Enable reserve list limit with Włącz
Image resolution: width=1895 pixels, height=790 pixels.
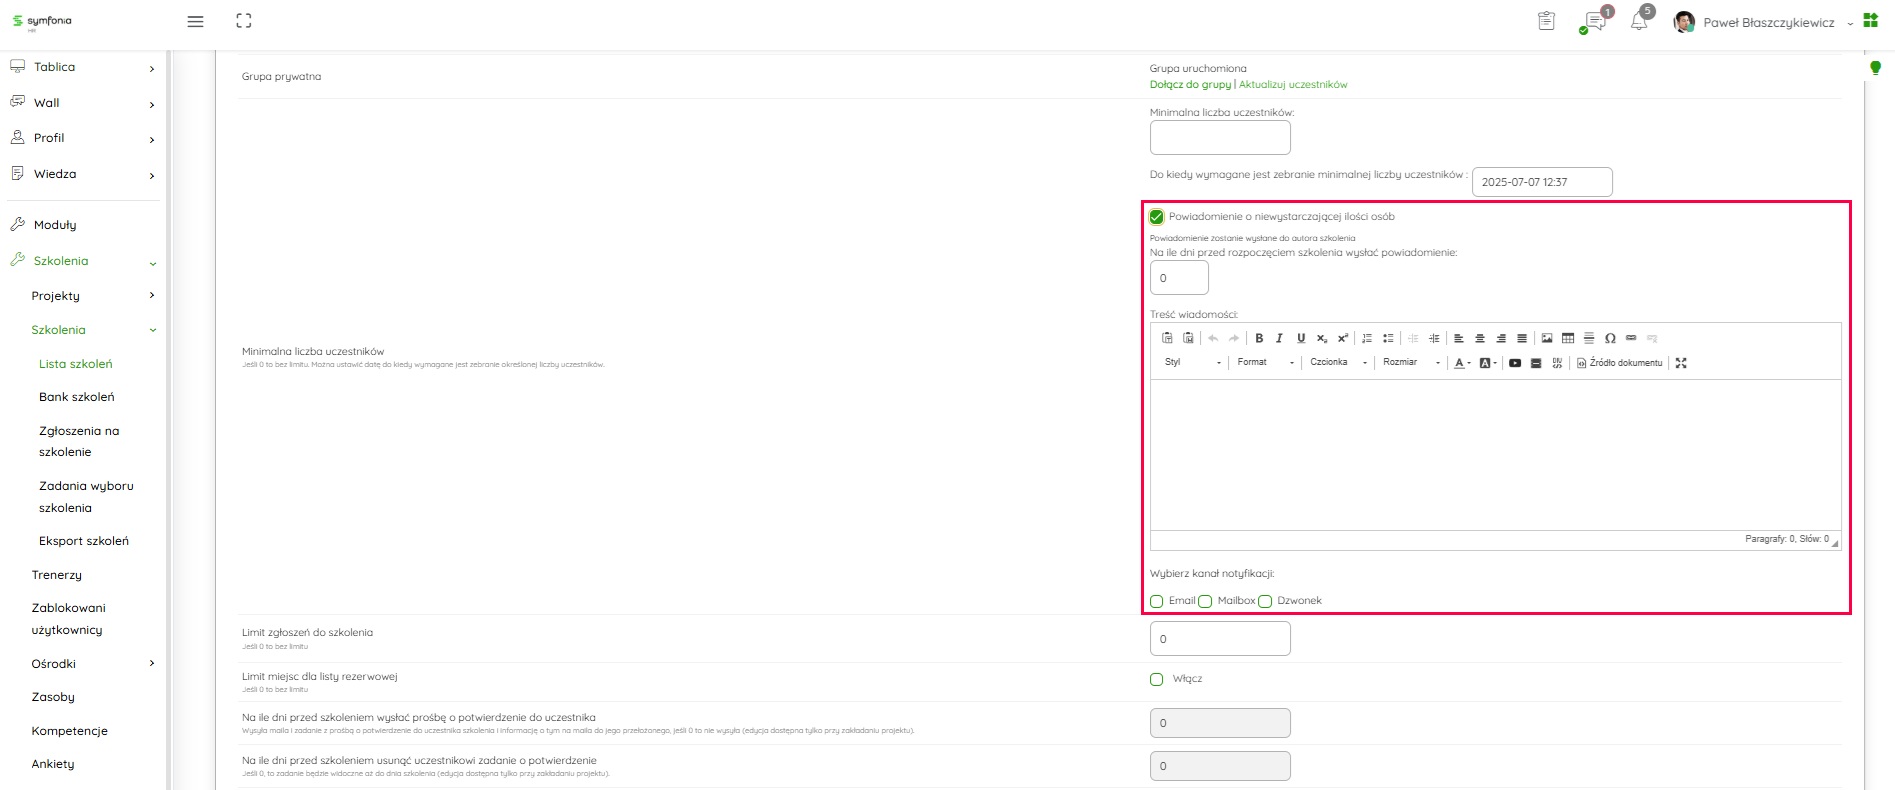(x=1157, y=679)
